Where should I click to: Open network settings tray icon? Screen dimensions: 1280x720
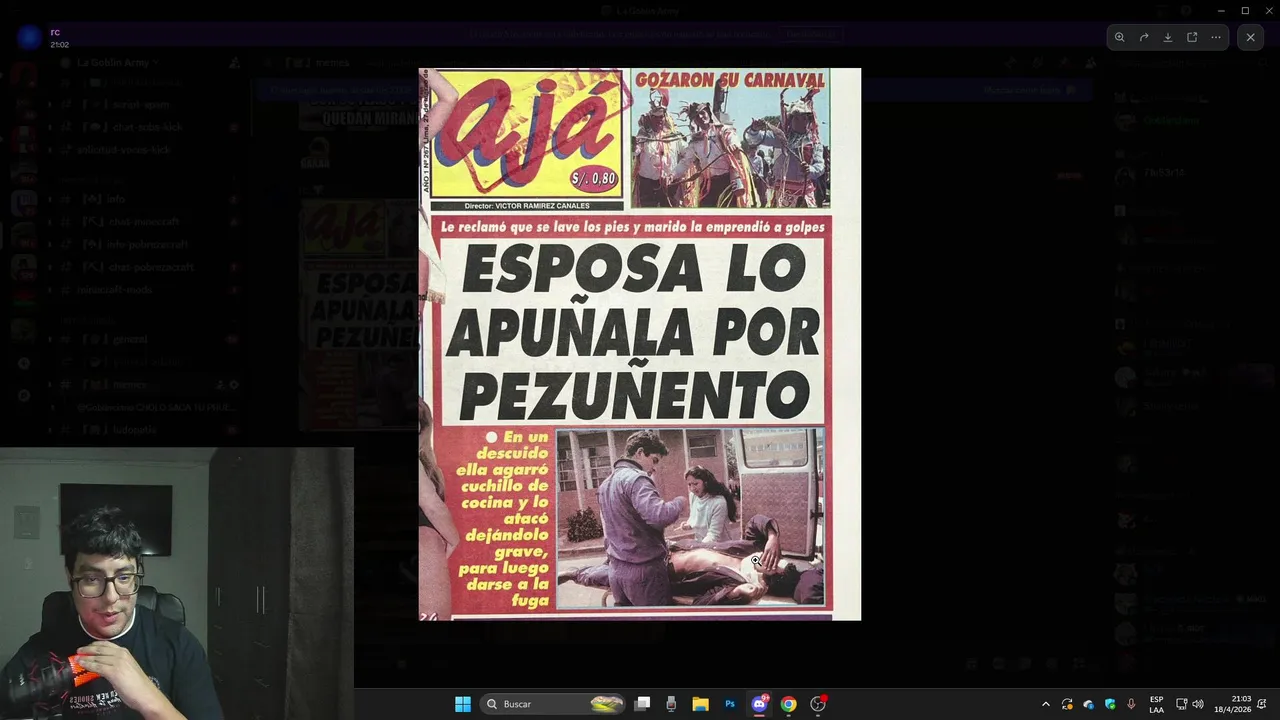pyautogui.click(x=1181, y=704)
